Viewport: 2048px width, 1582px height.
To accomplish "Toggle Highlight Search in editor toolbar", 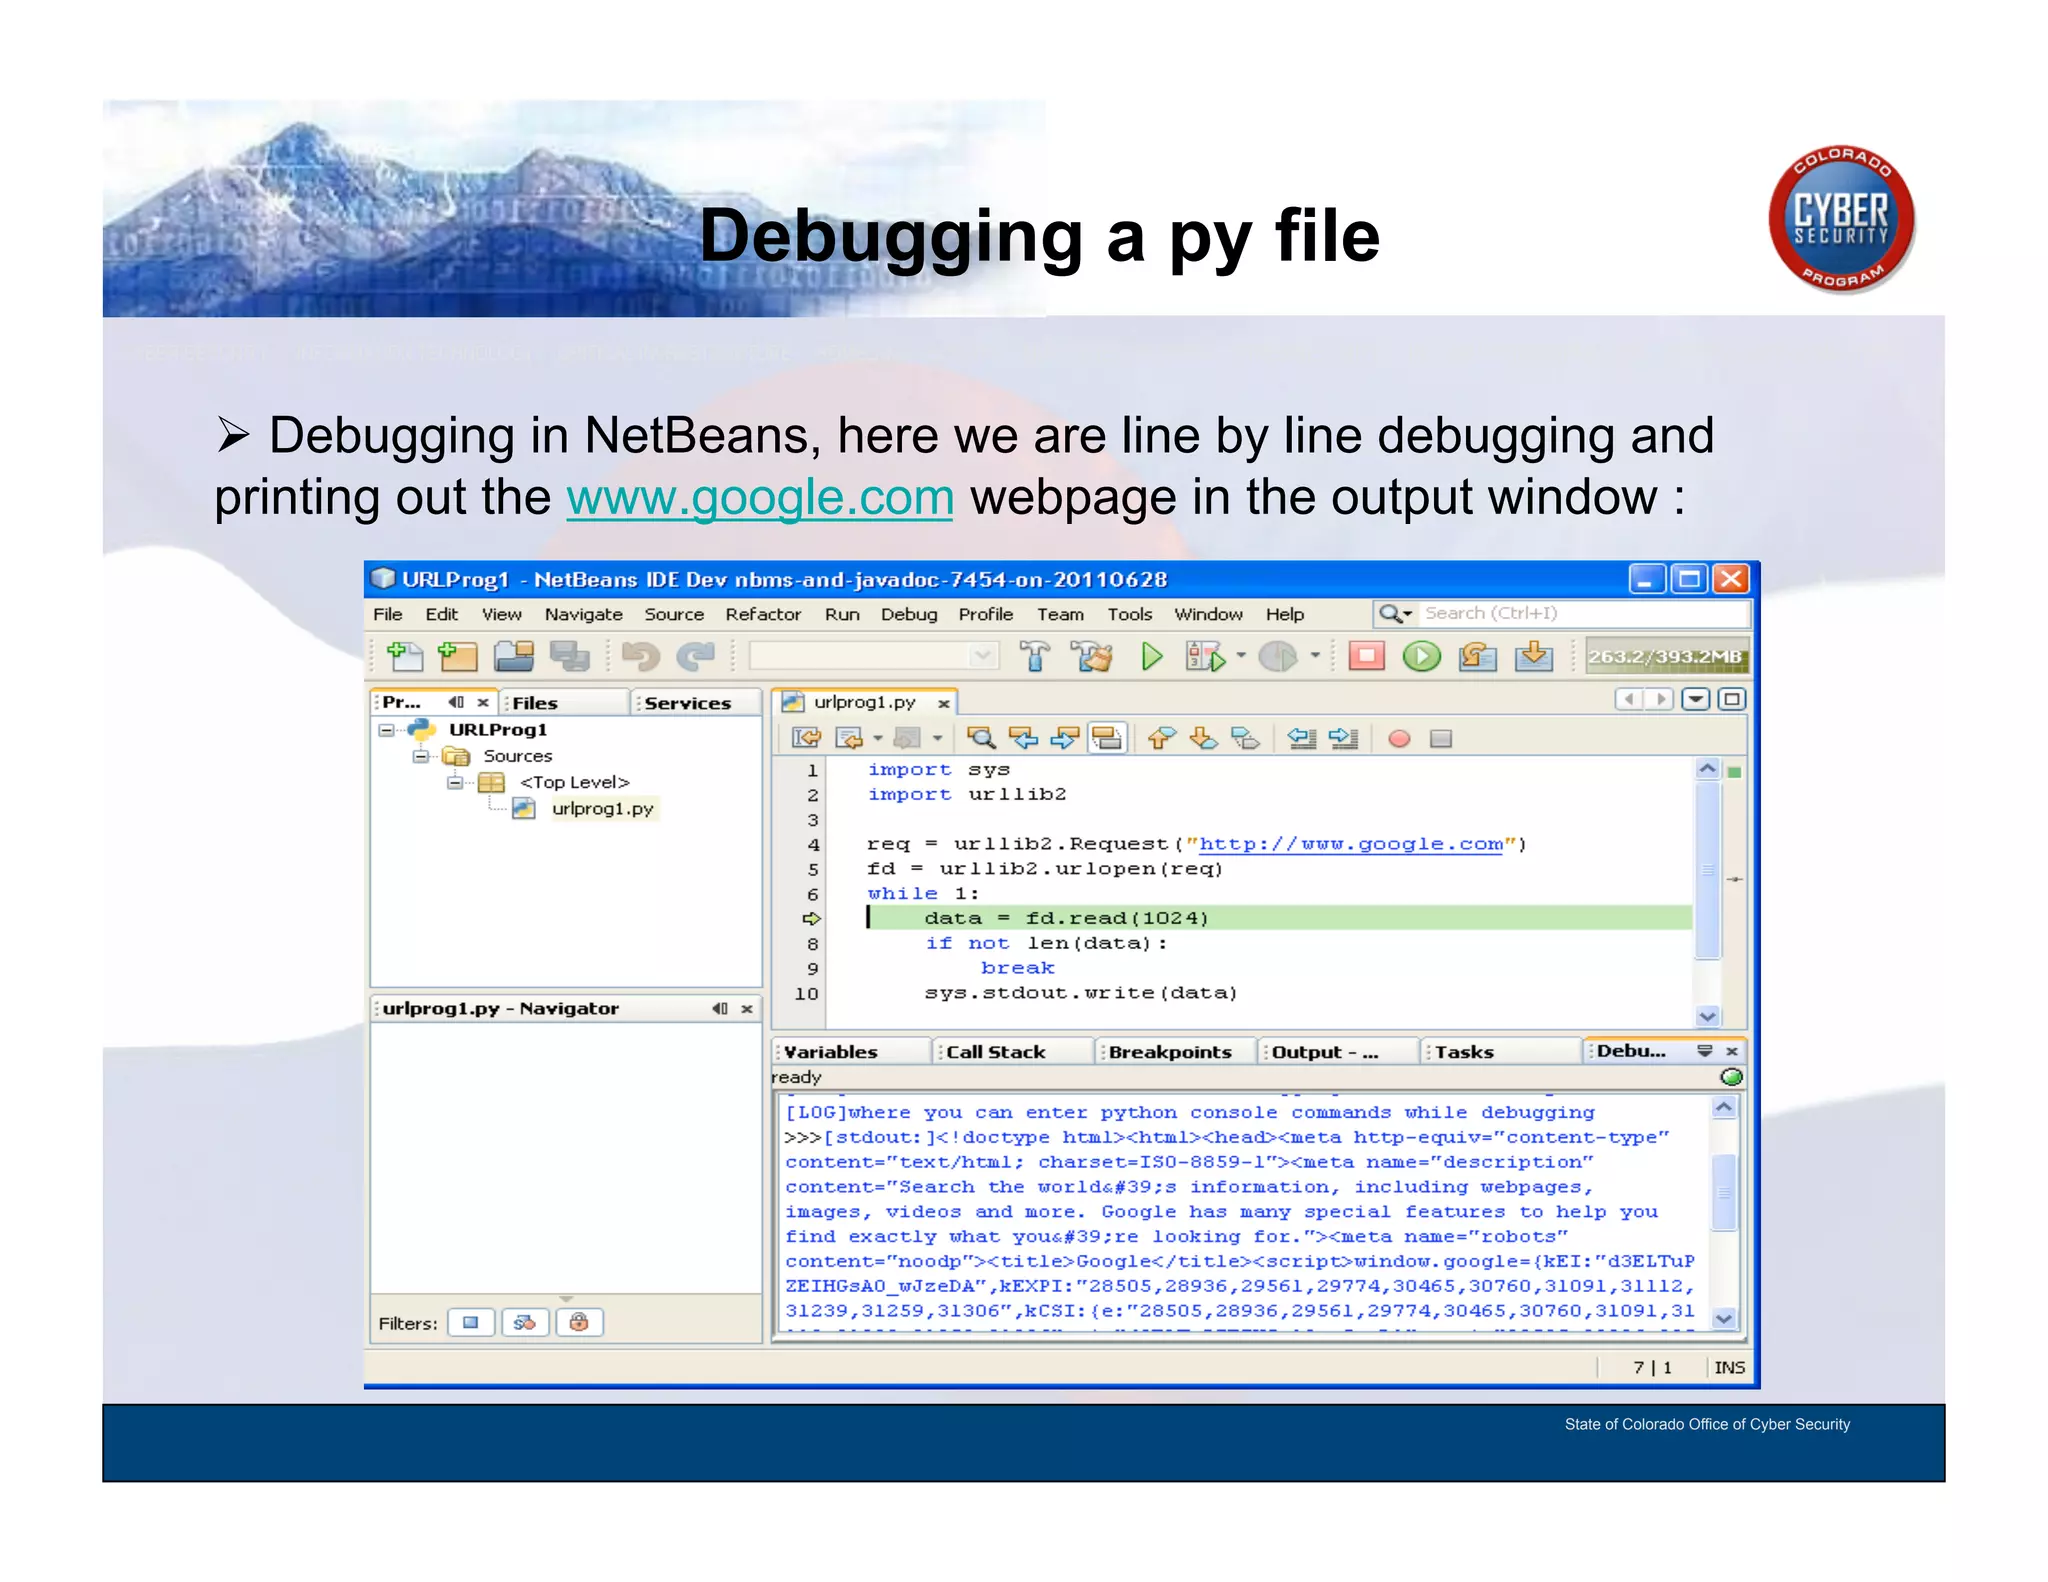I will pyautogui.click(x=1107, y=738).
